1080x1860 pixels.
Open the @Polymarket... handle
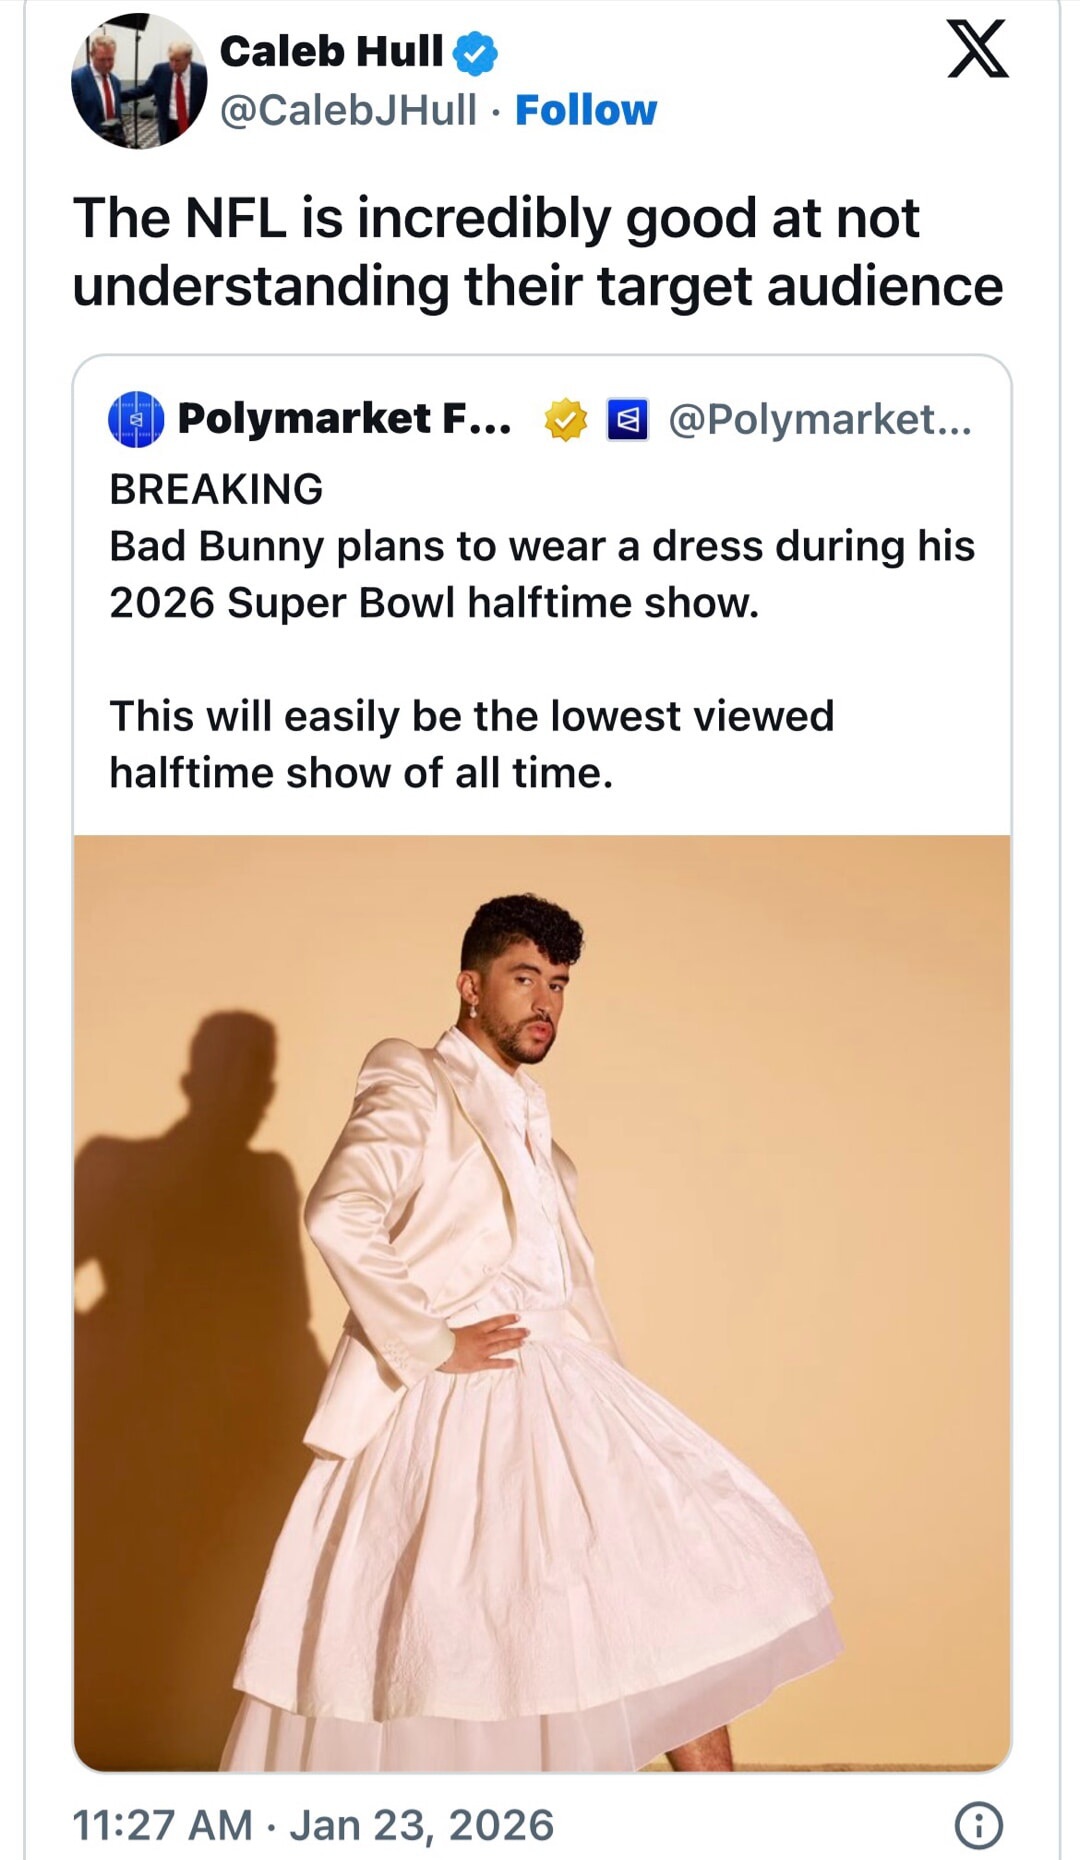coord(819,420)
